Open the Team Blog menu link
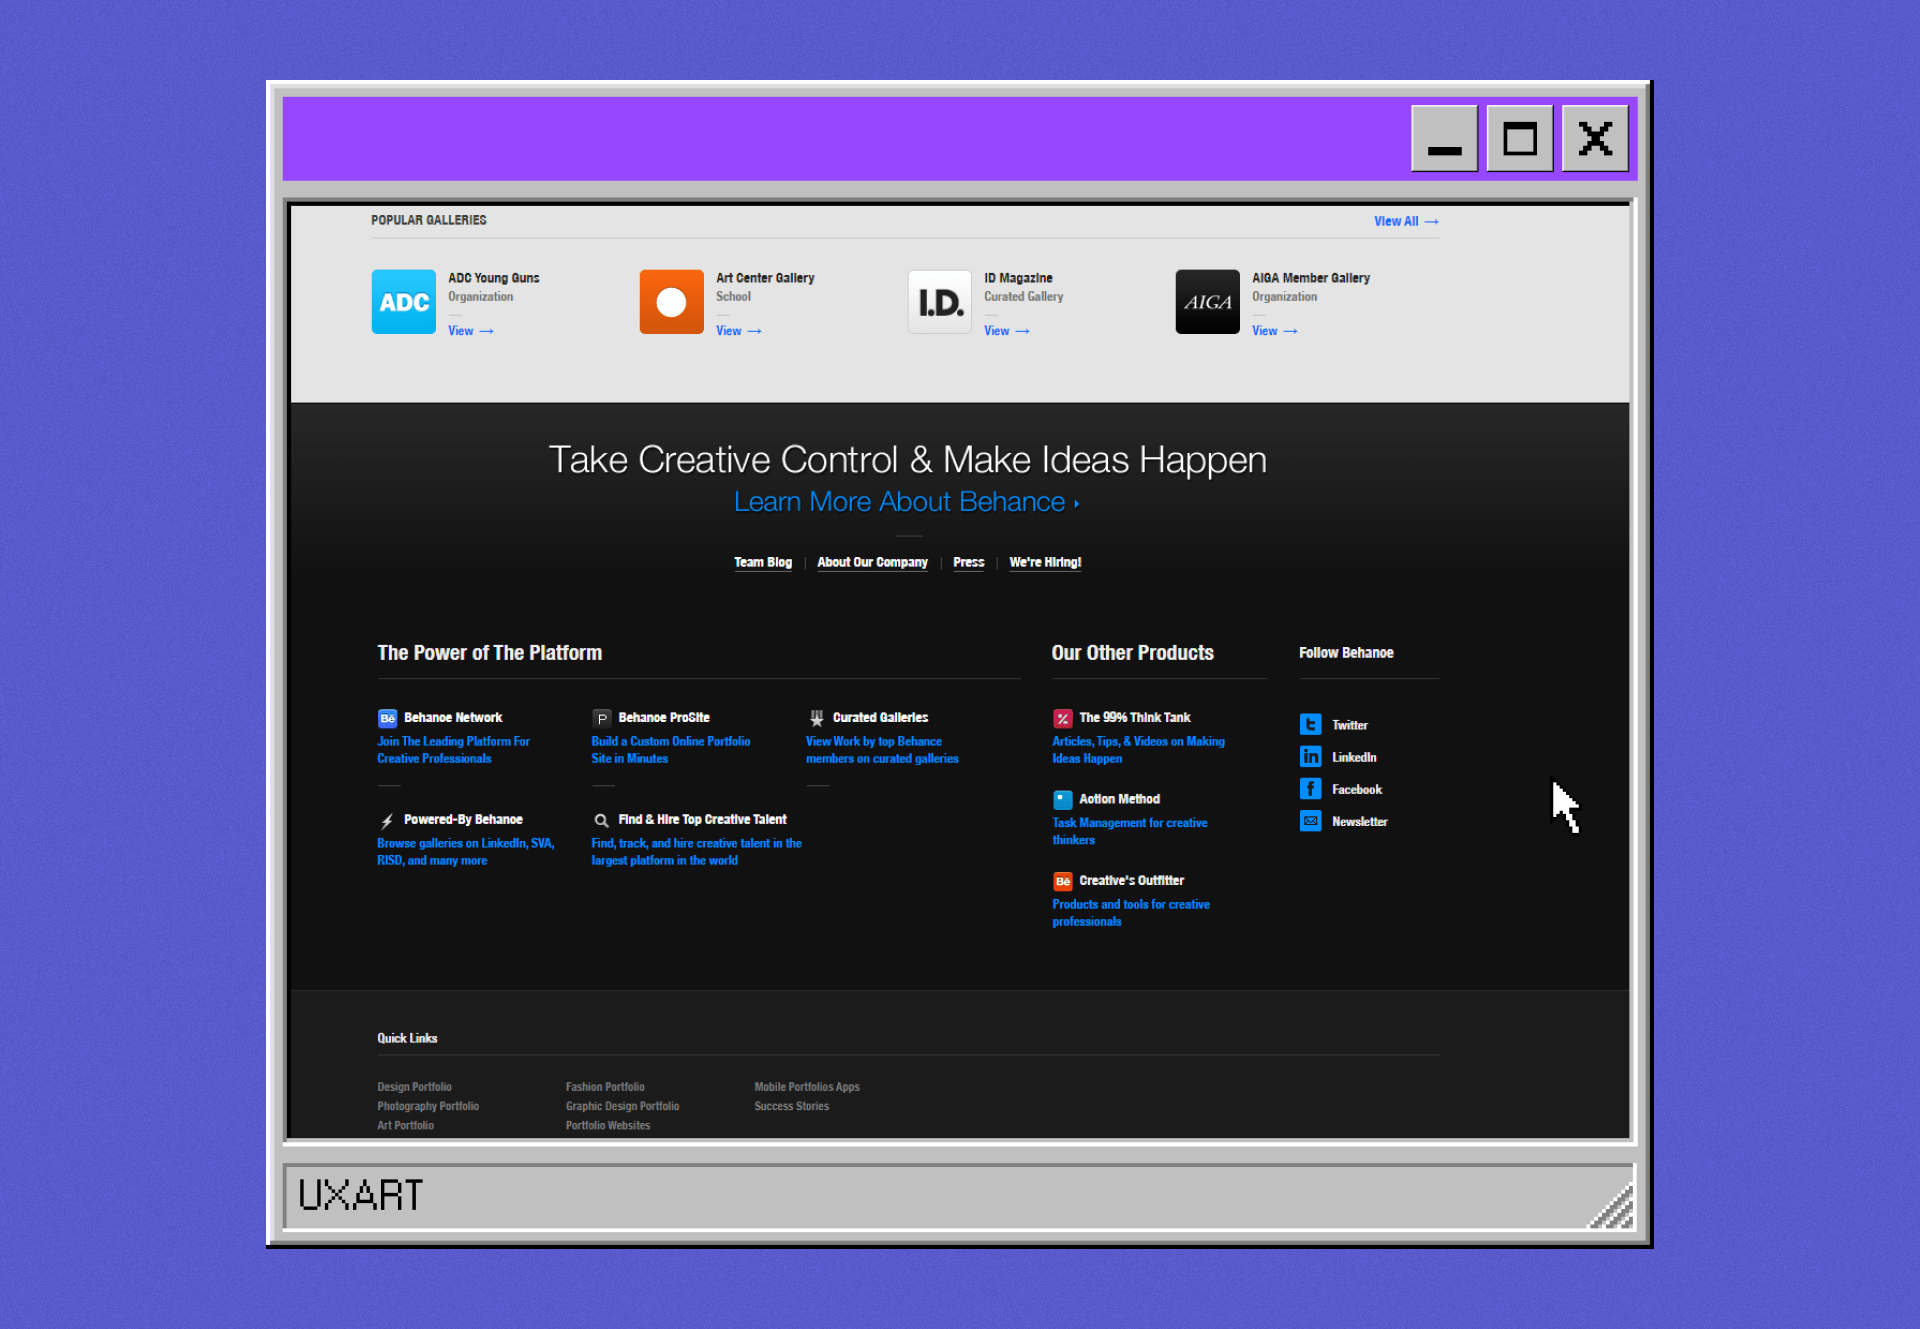The height and width of the screenshot is (1329, 1920). [762, 562]
